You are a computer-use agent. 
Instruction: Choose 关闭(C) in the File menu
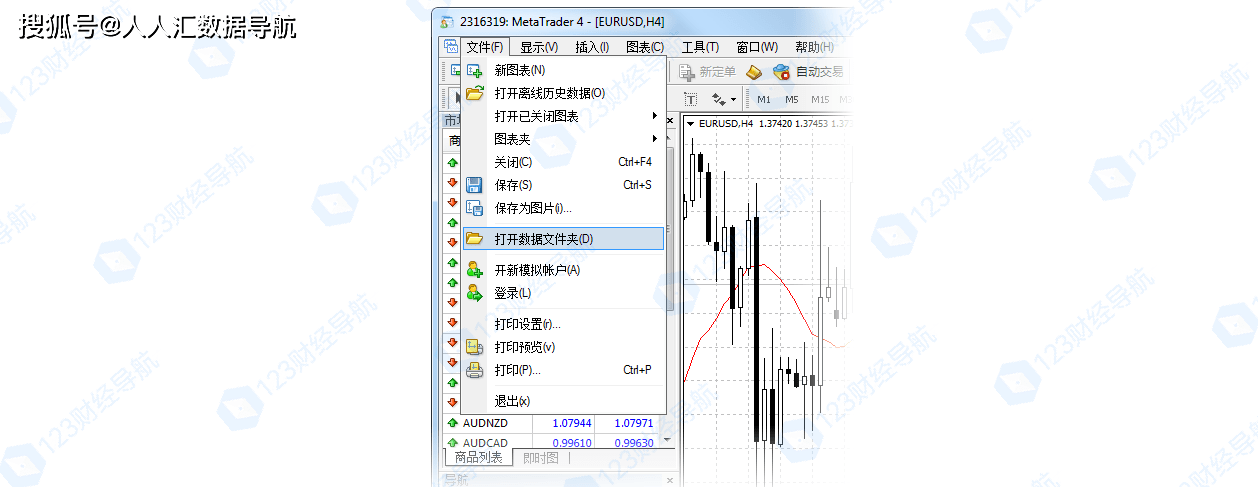point(563,162)
